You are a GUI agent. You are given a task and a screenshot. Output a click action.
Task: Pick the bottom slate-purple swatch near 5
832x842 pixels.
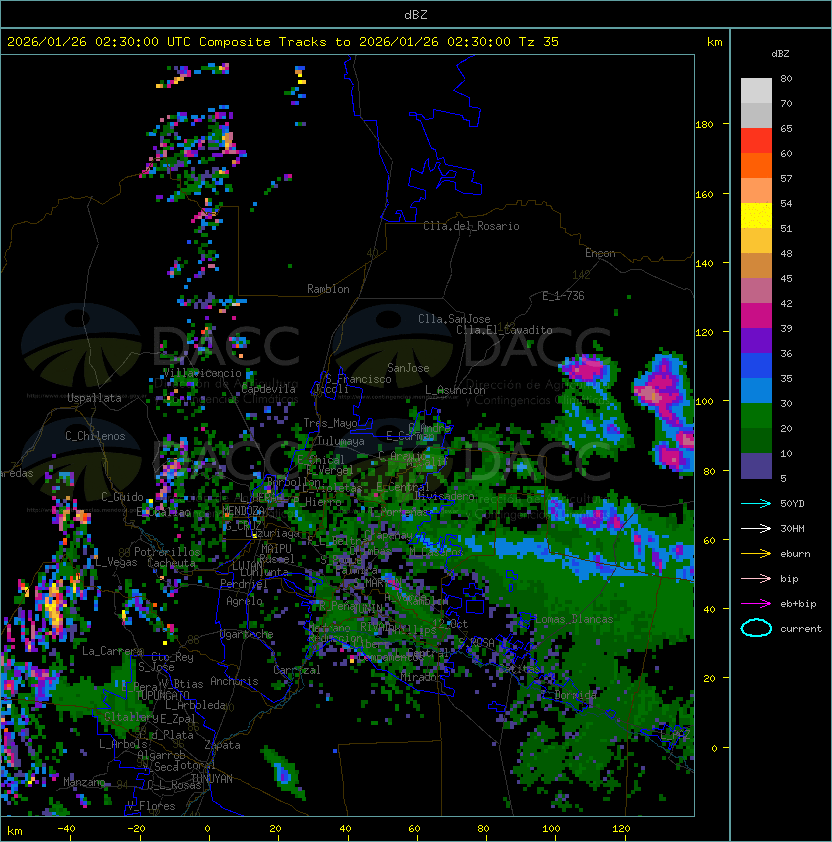[756, 466]
